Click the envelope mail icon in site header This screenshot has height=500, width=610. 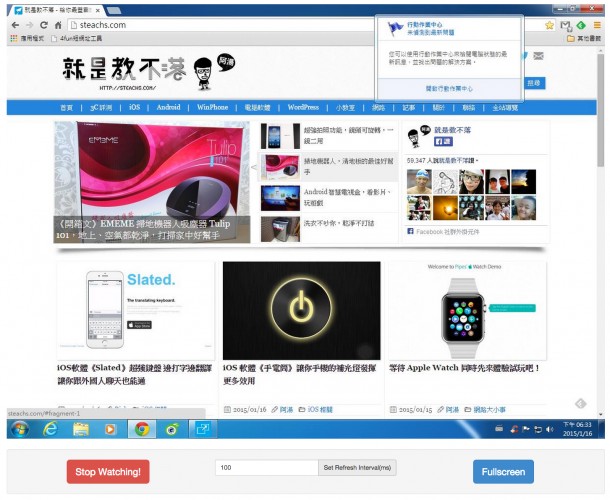538,56
